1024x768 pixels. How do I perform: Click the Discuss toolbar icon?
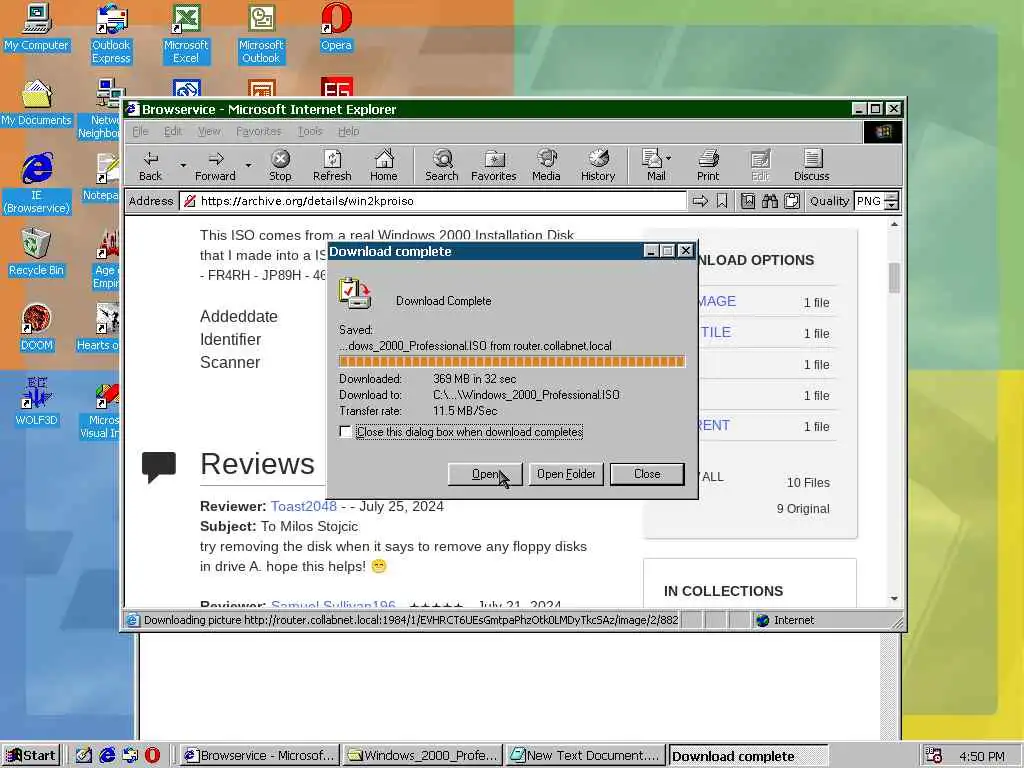pos(812,165)
